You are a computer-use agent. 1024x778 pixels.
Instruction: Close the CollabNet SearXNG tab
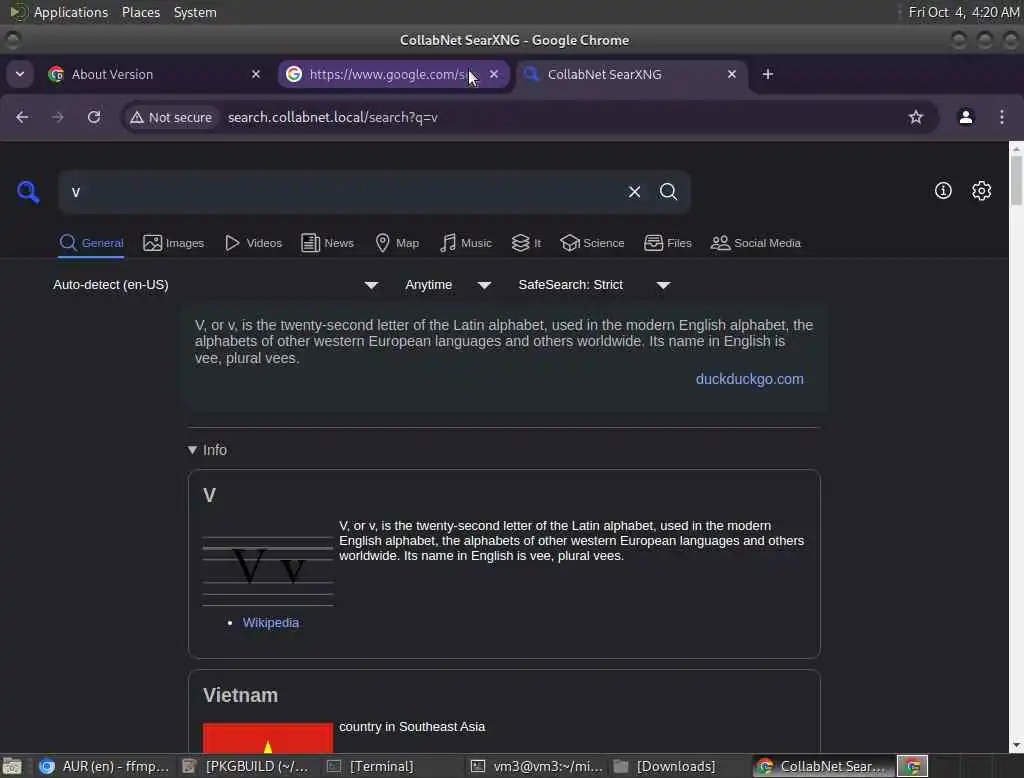731,74
